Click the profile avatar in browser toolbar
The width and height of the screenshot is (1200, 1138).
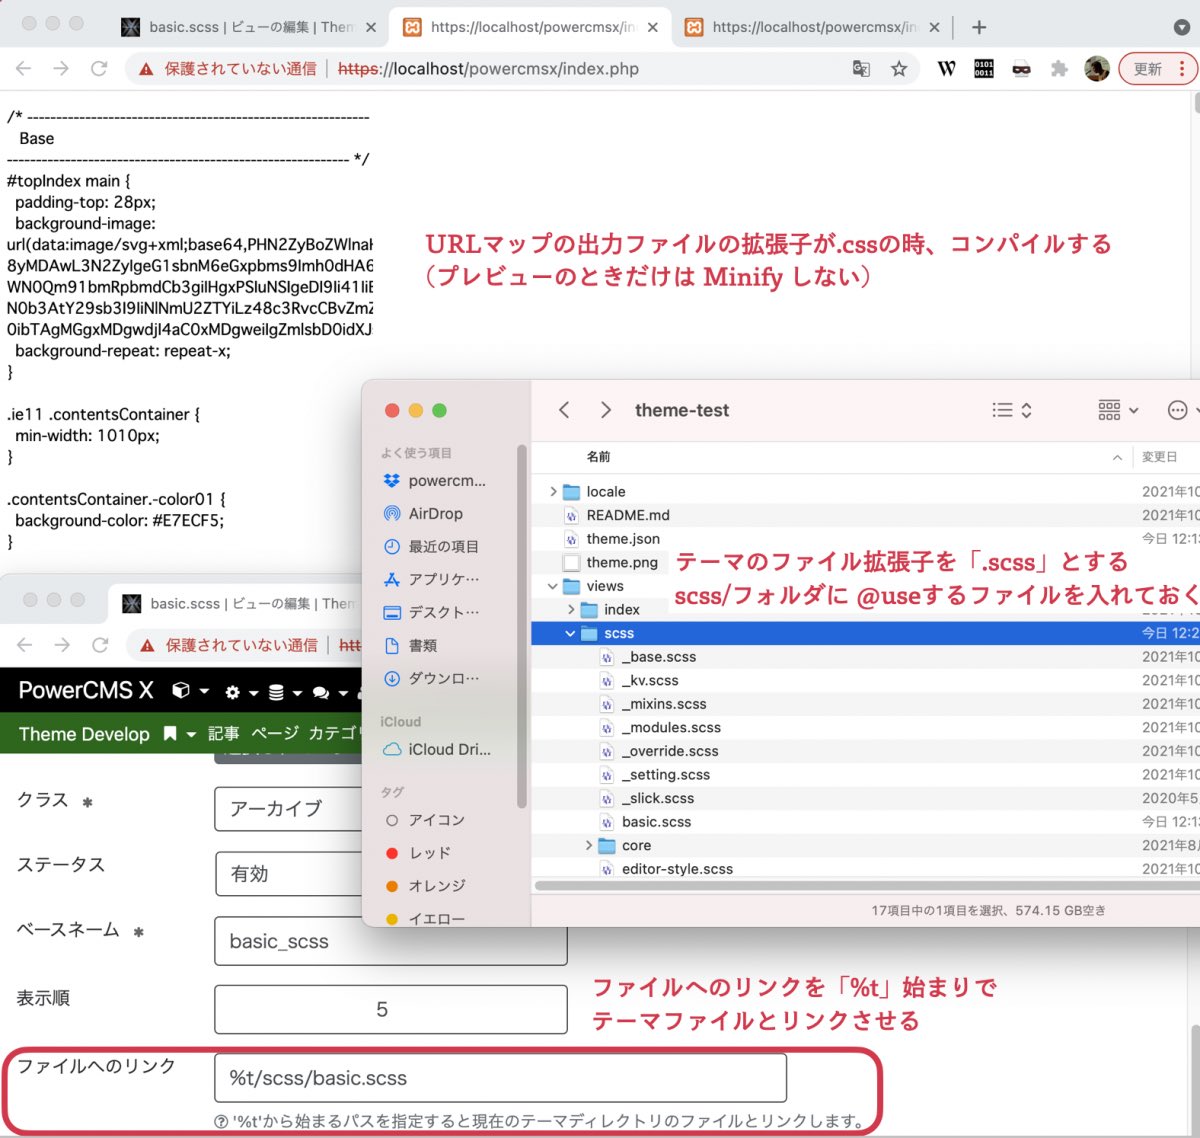tap(1097, 68)
